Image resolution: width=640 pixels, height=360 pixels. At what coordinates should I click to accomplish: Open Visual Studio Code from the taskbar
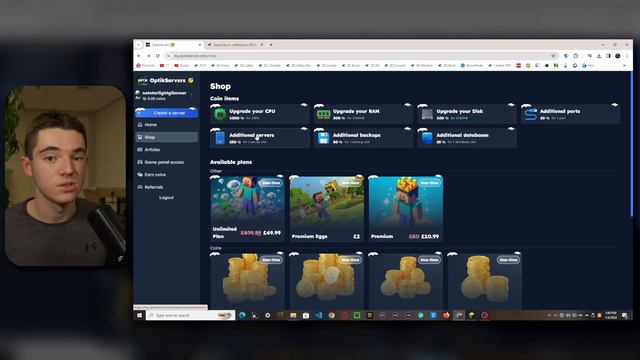319,315
